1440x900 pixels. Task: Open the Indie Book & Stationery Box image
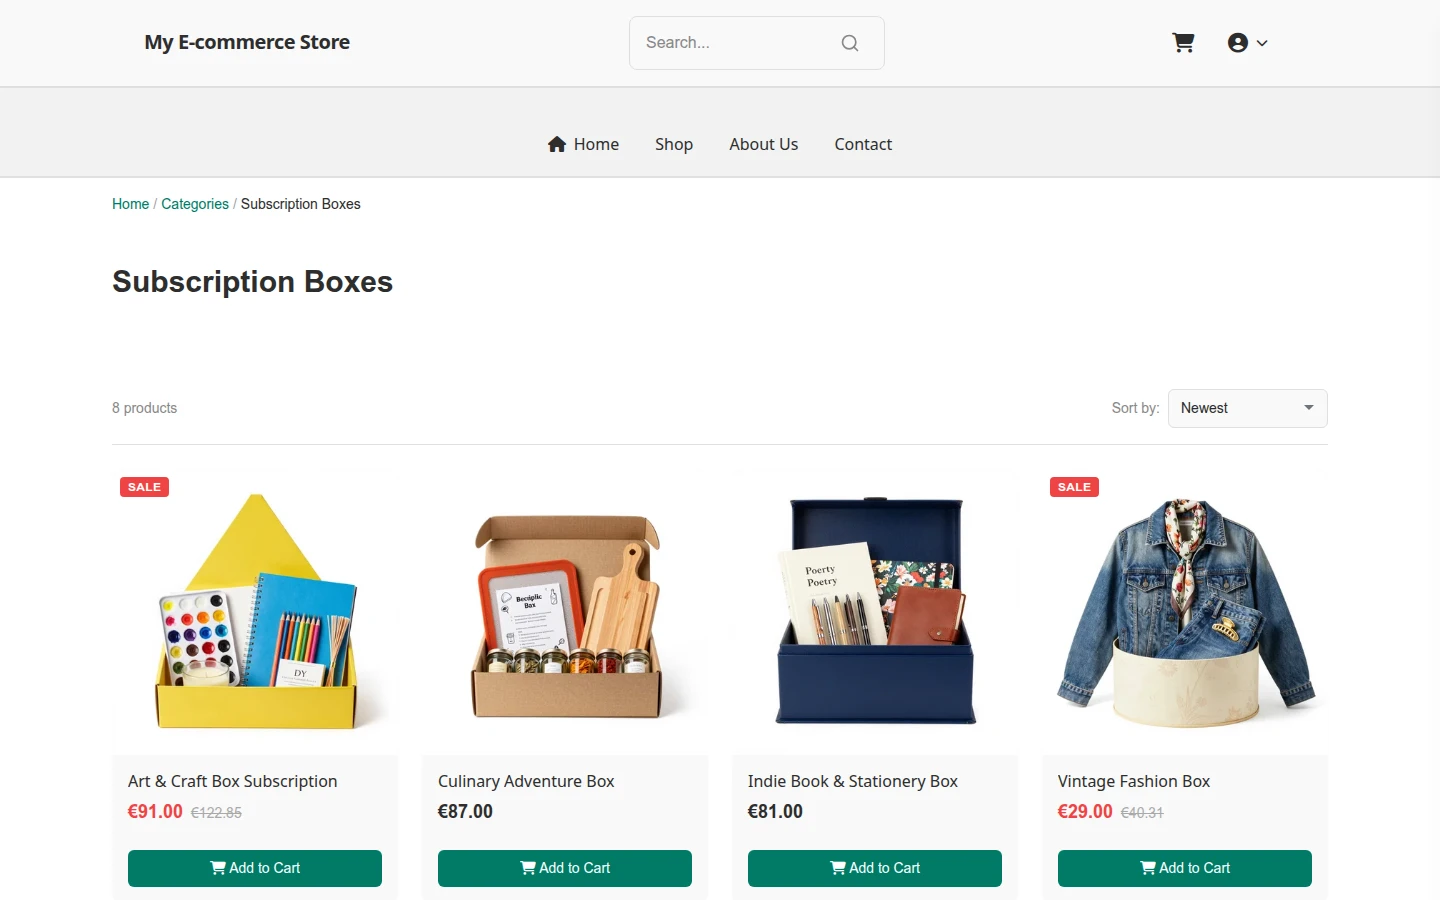875,612
